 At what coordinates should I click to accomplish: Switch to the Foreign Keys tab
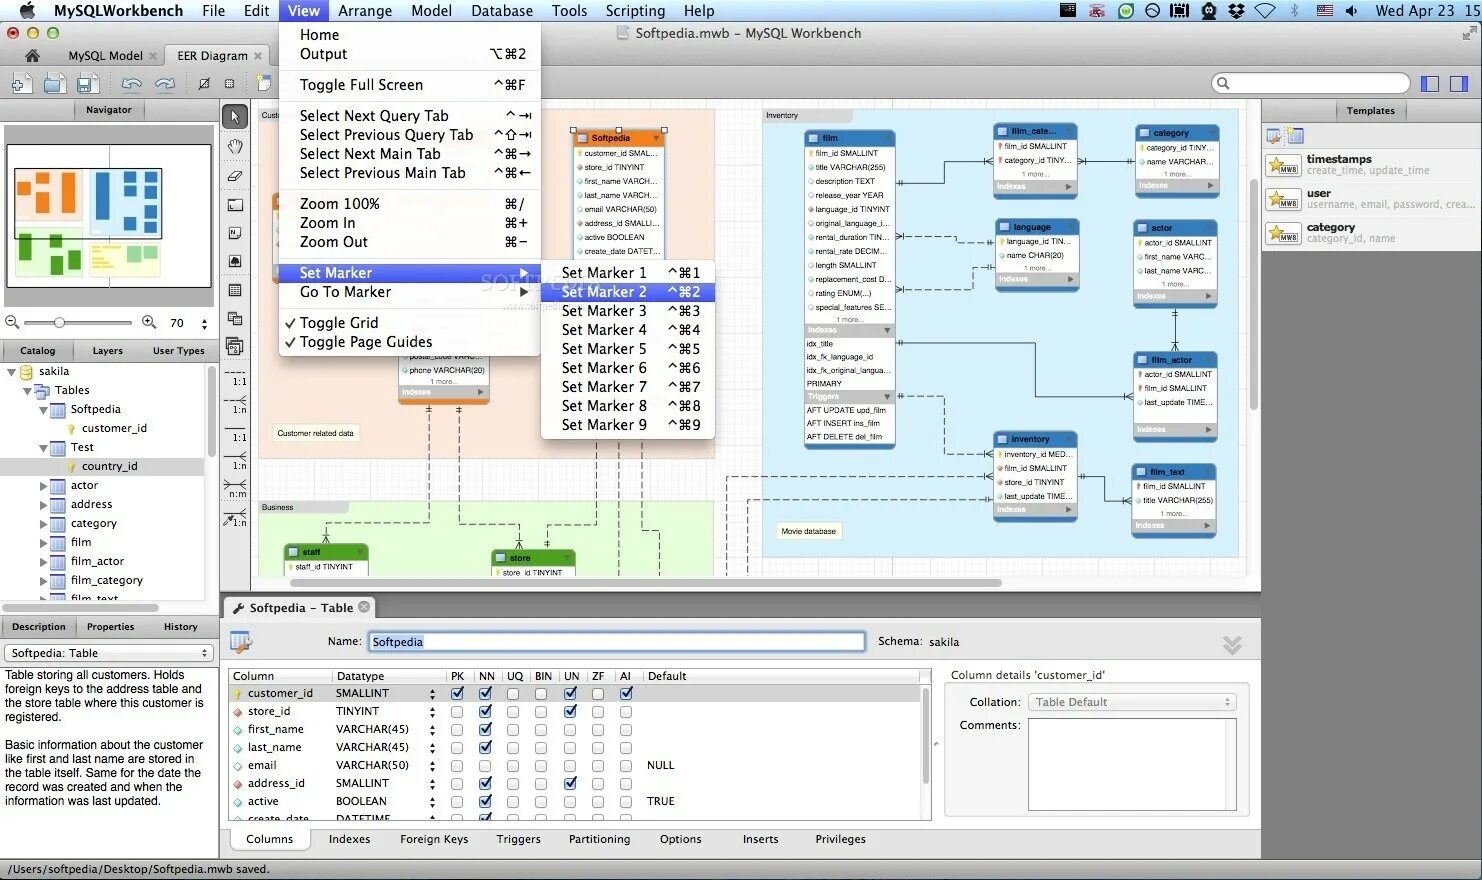434,839
